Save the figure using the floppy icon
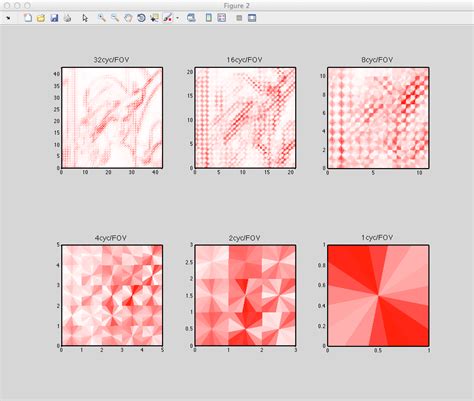The image size is (474, 401). [x=54, y=18]
